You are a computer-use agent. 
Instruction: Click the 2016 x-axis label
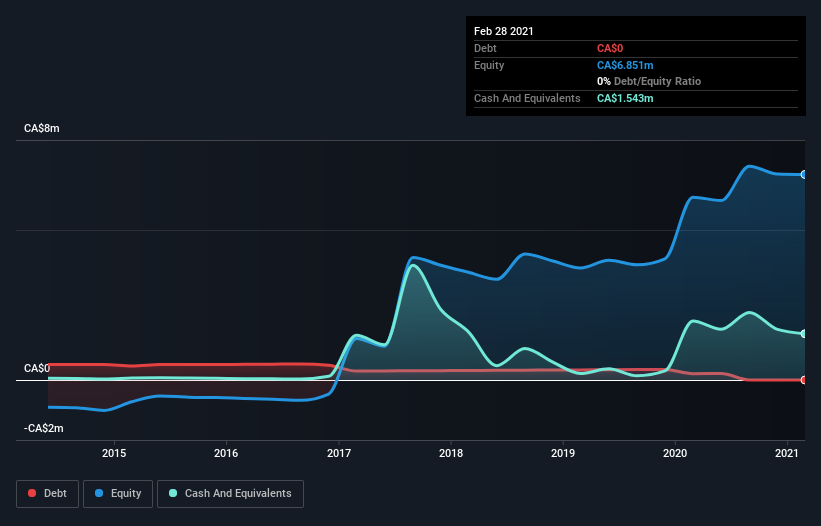[226, 453]
